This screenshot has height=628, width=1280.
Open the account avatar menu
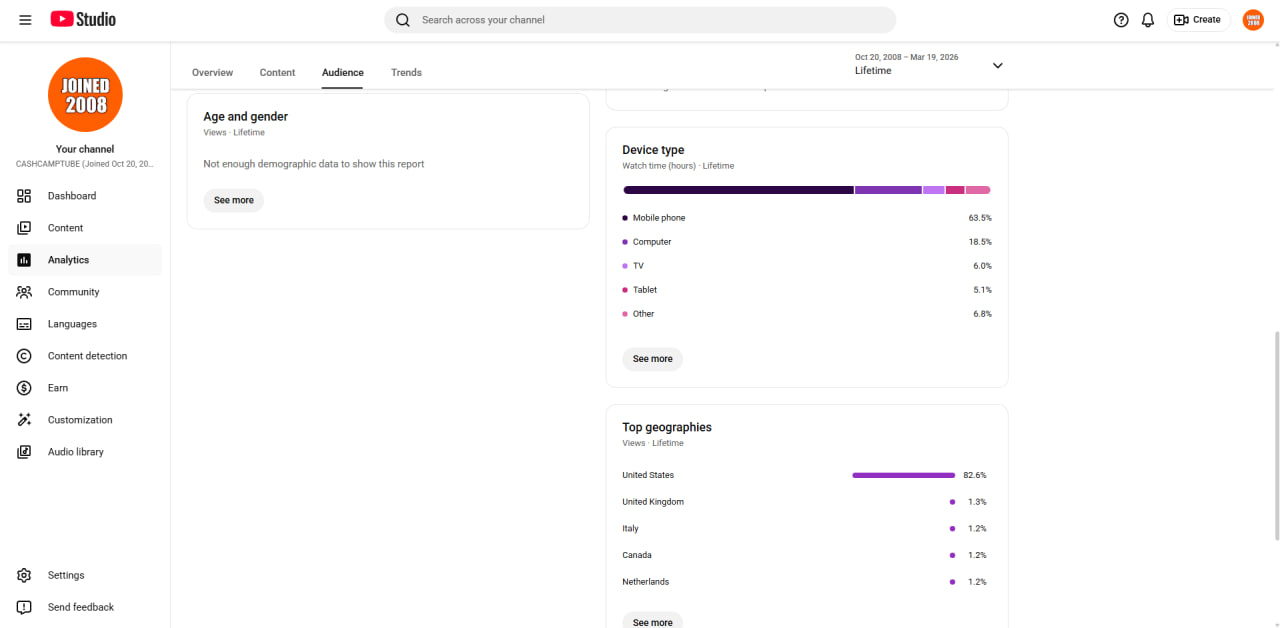[1253, 20]
